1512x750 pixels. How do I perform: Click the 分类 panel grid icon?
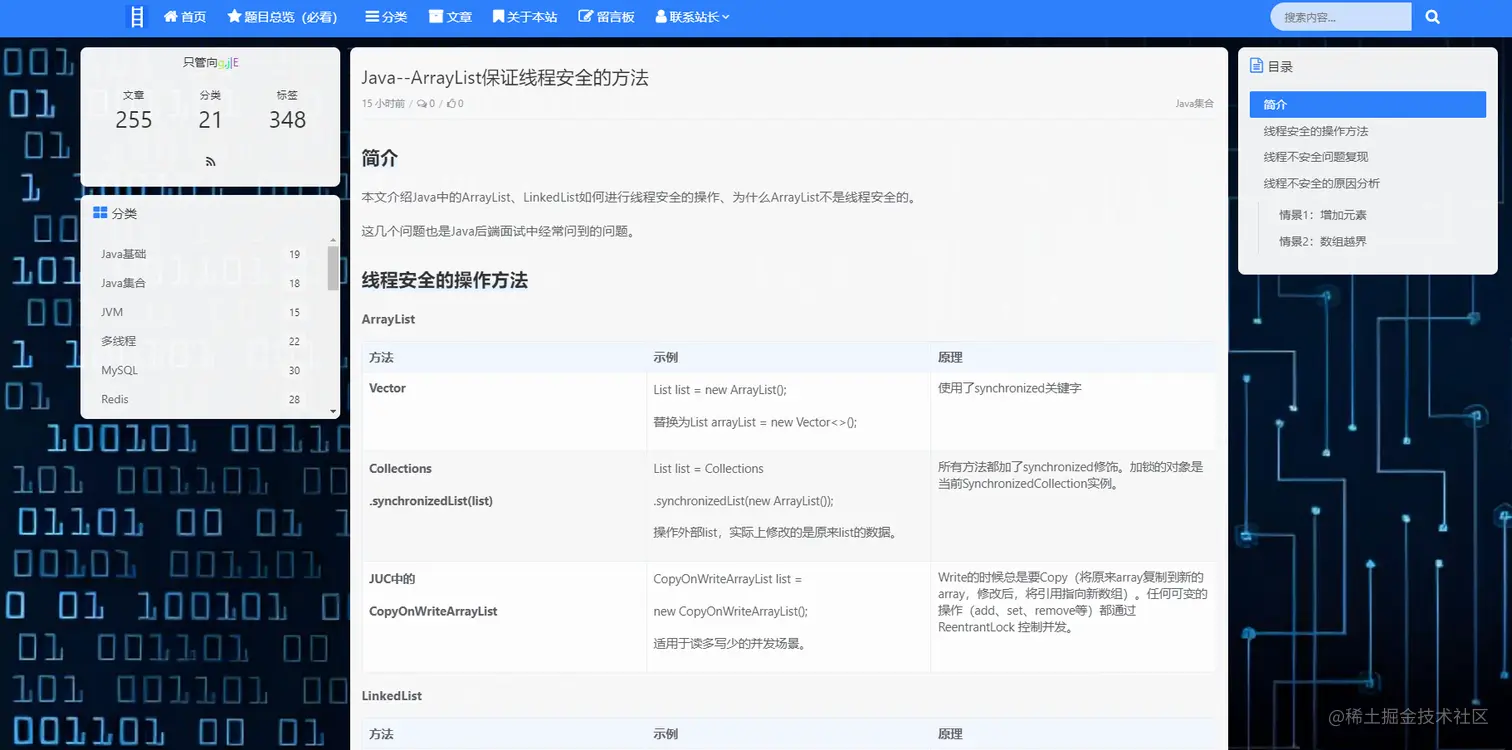click(x=100, y=213)
